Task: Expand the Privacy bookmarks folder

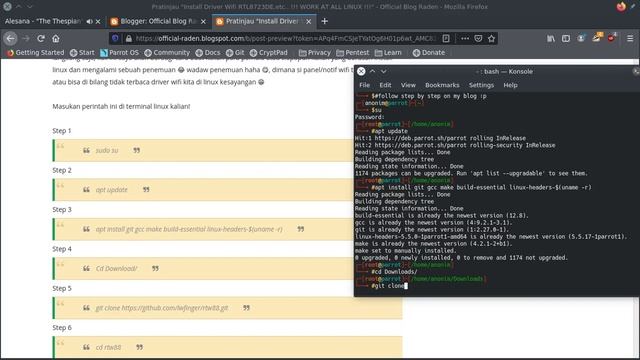Action: click(314, 53)
